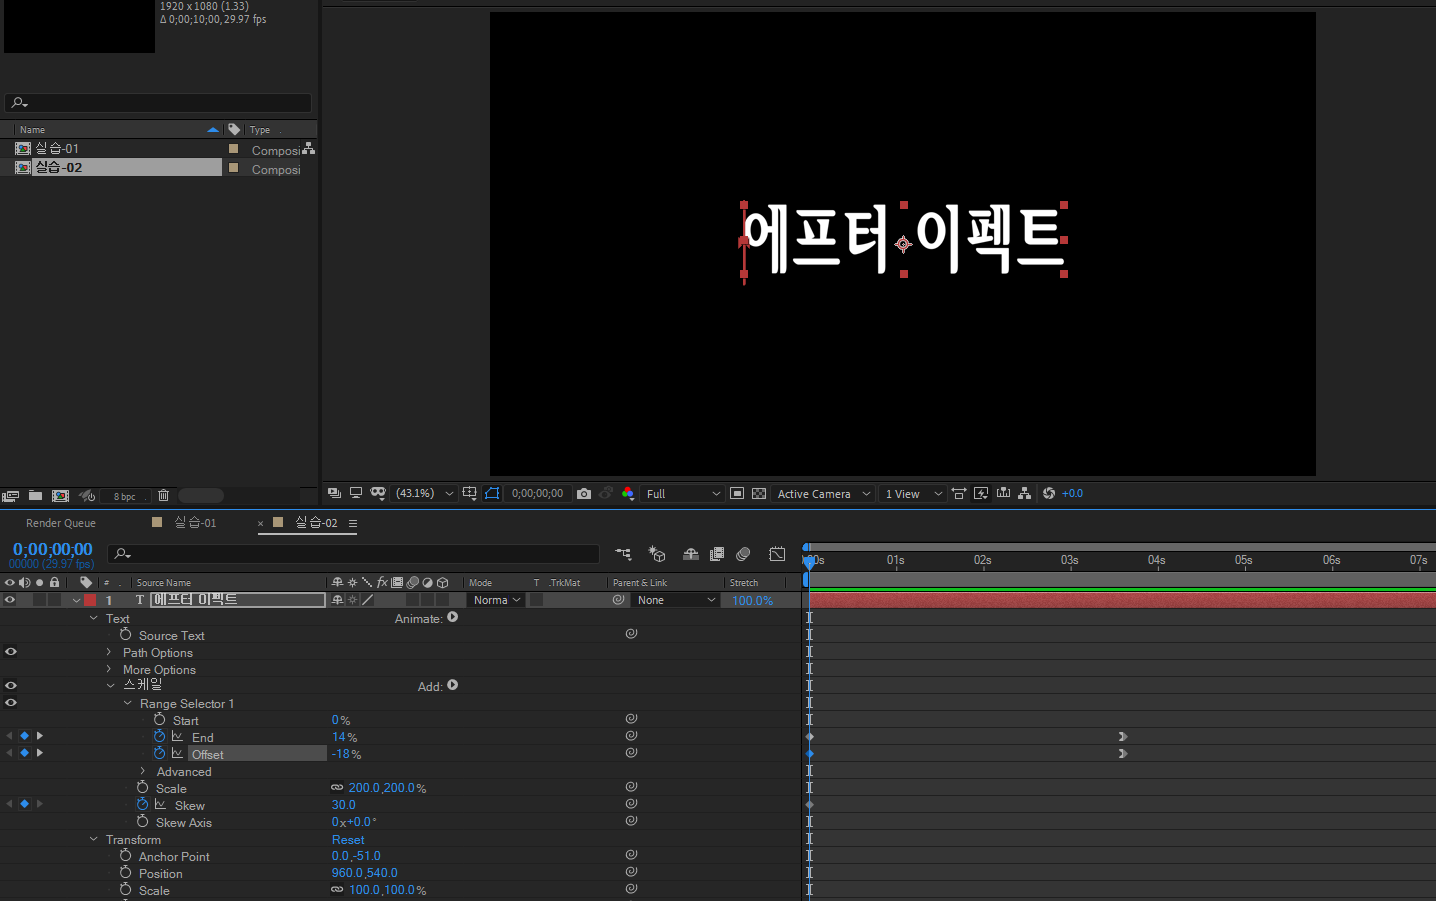This screenshot has height=901, width=1436.
Task: Open the magnification ratio dropdown 43.1%
Action: 424,494
